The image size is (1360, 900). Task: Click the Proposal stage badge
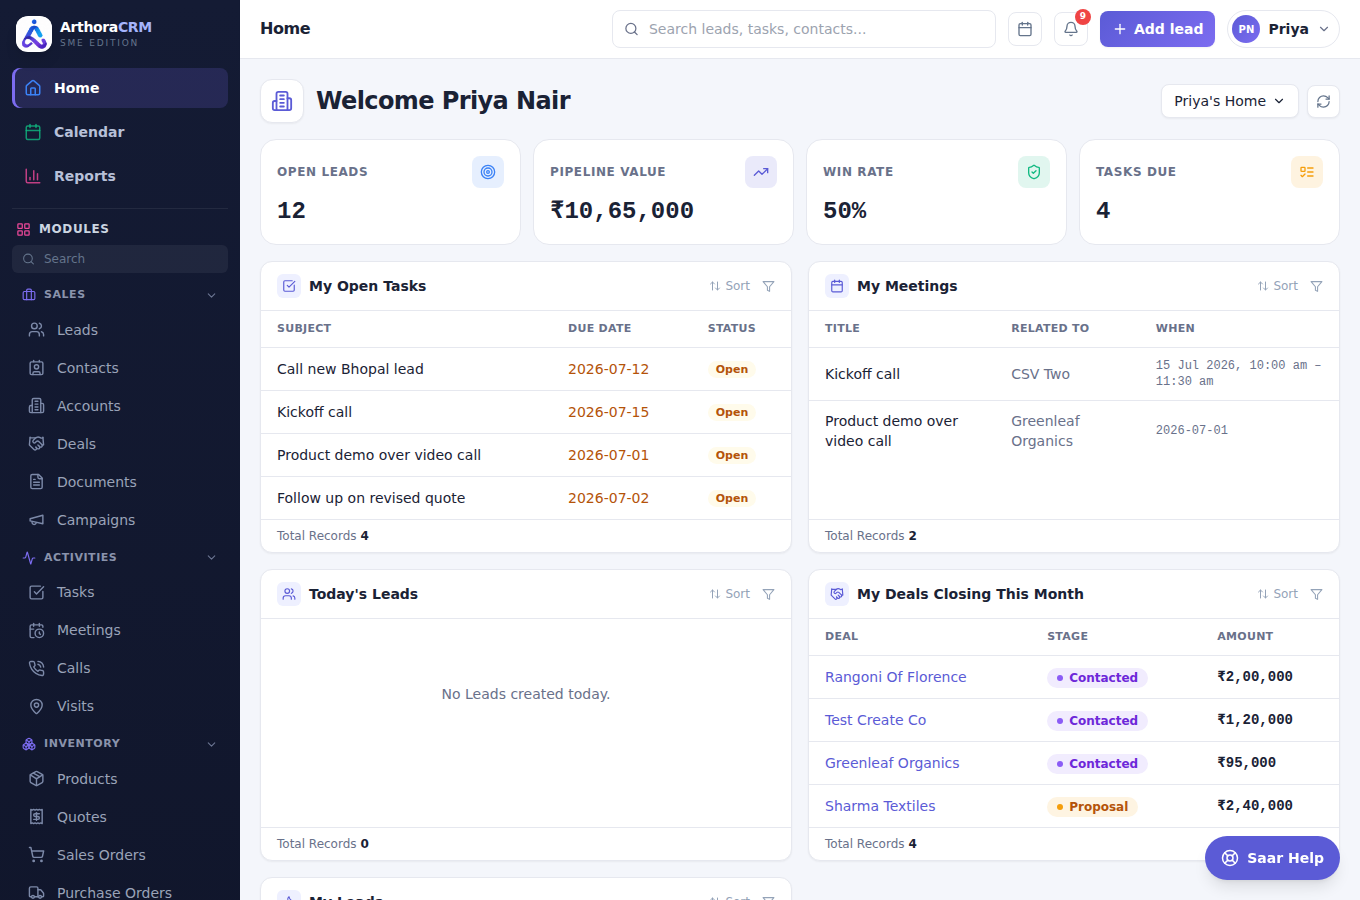coord(1092,807)
